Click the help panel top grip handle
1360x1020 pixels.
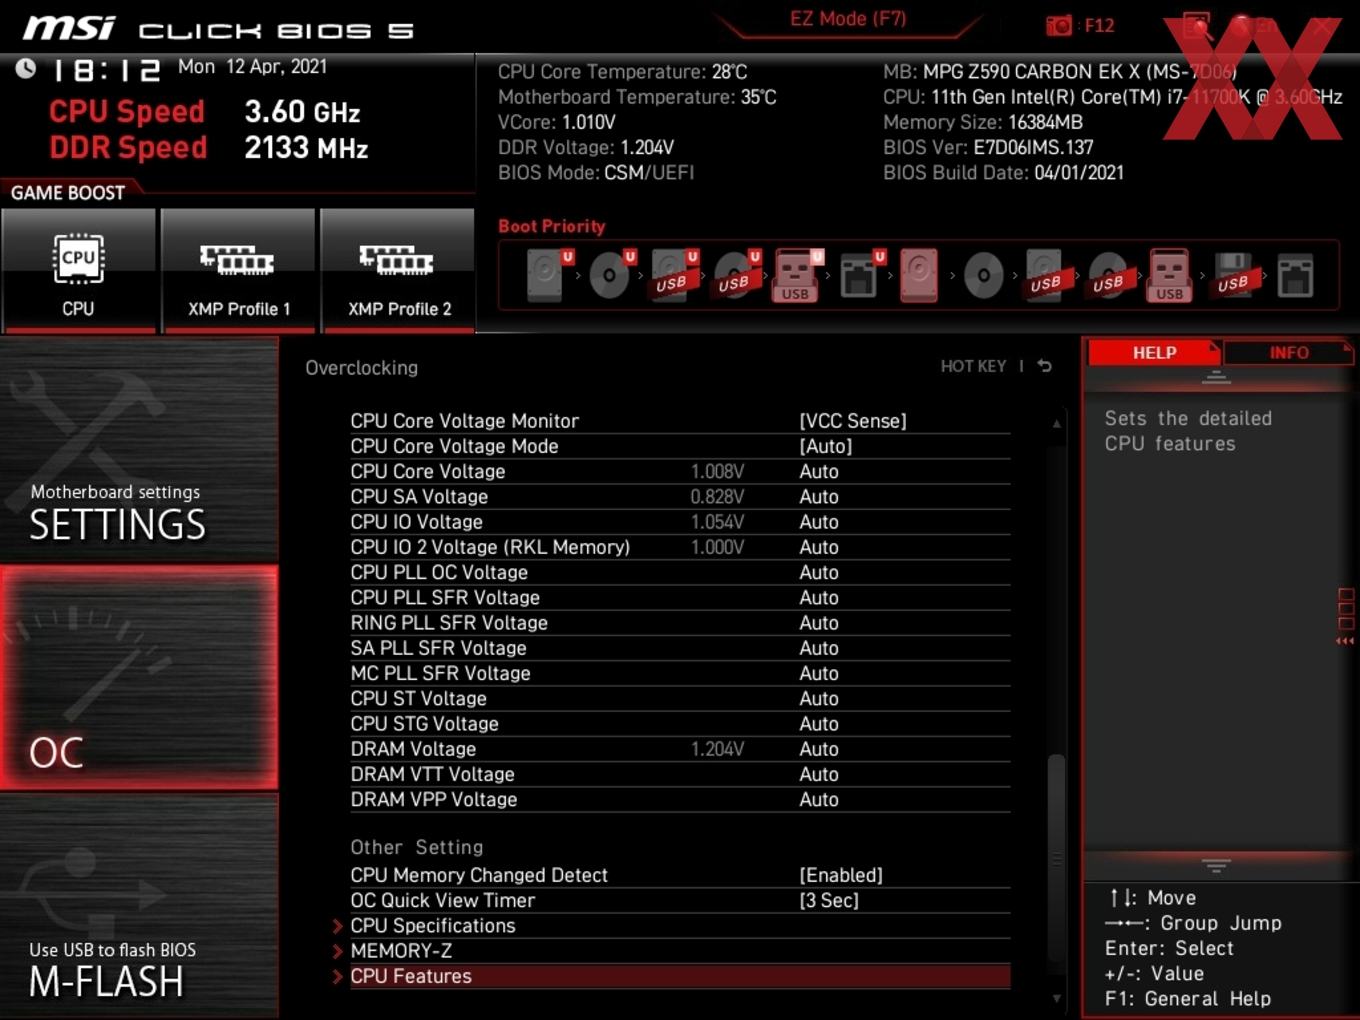click(x=1216, y=377)
